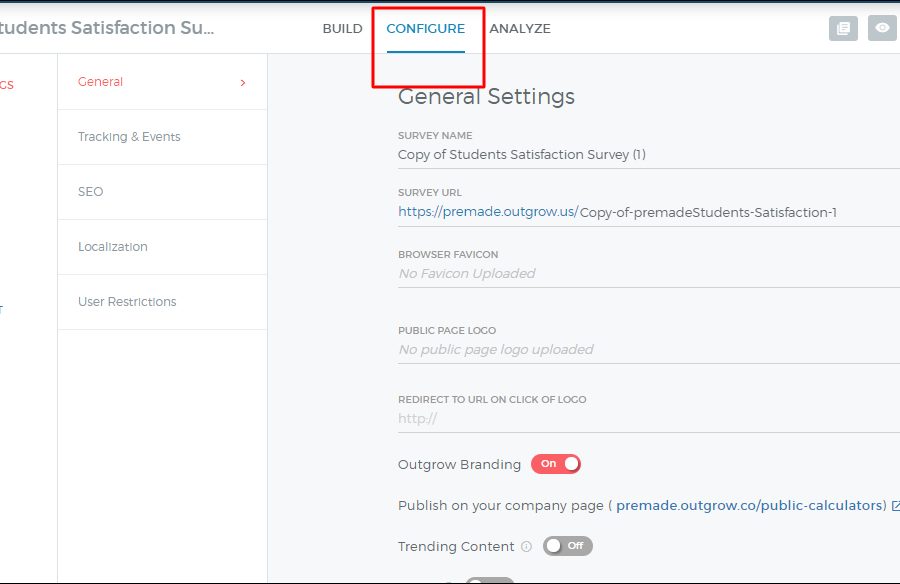Screen dimensions: 900x584
Task: Go to the SEO settings section
Action: (x=91, y=192)
